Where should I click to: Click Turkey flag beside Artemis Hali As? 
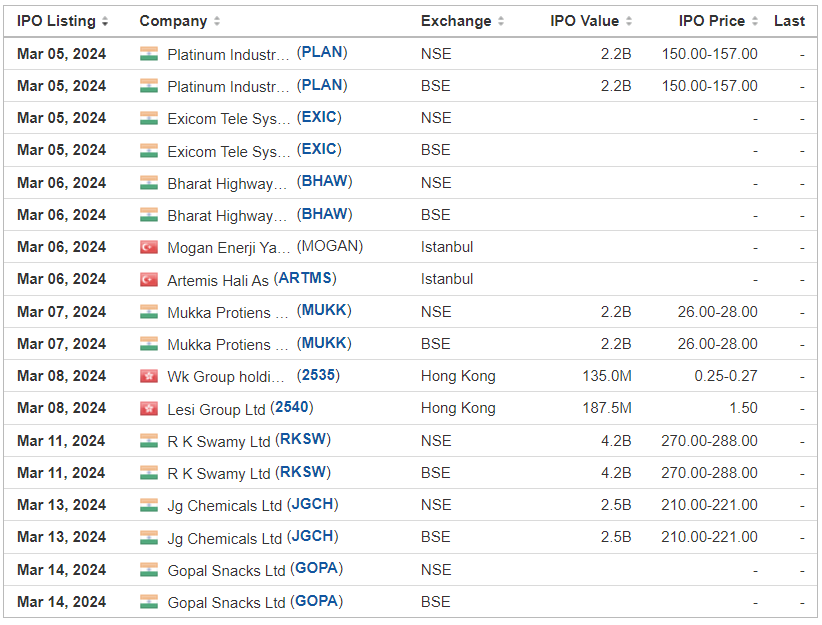[x=149, y=279]
